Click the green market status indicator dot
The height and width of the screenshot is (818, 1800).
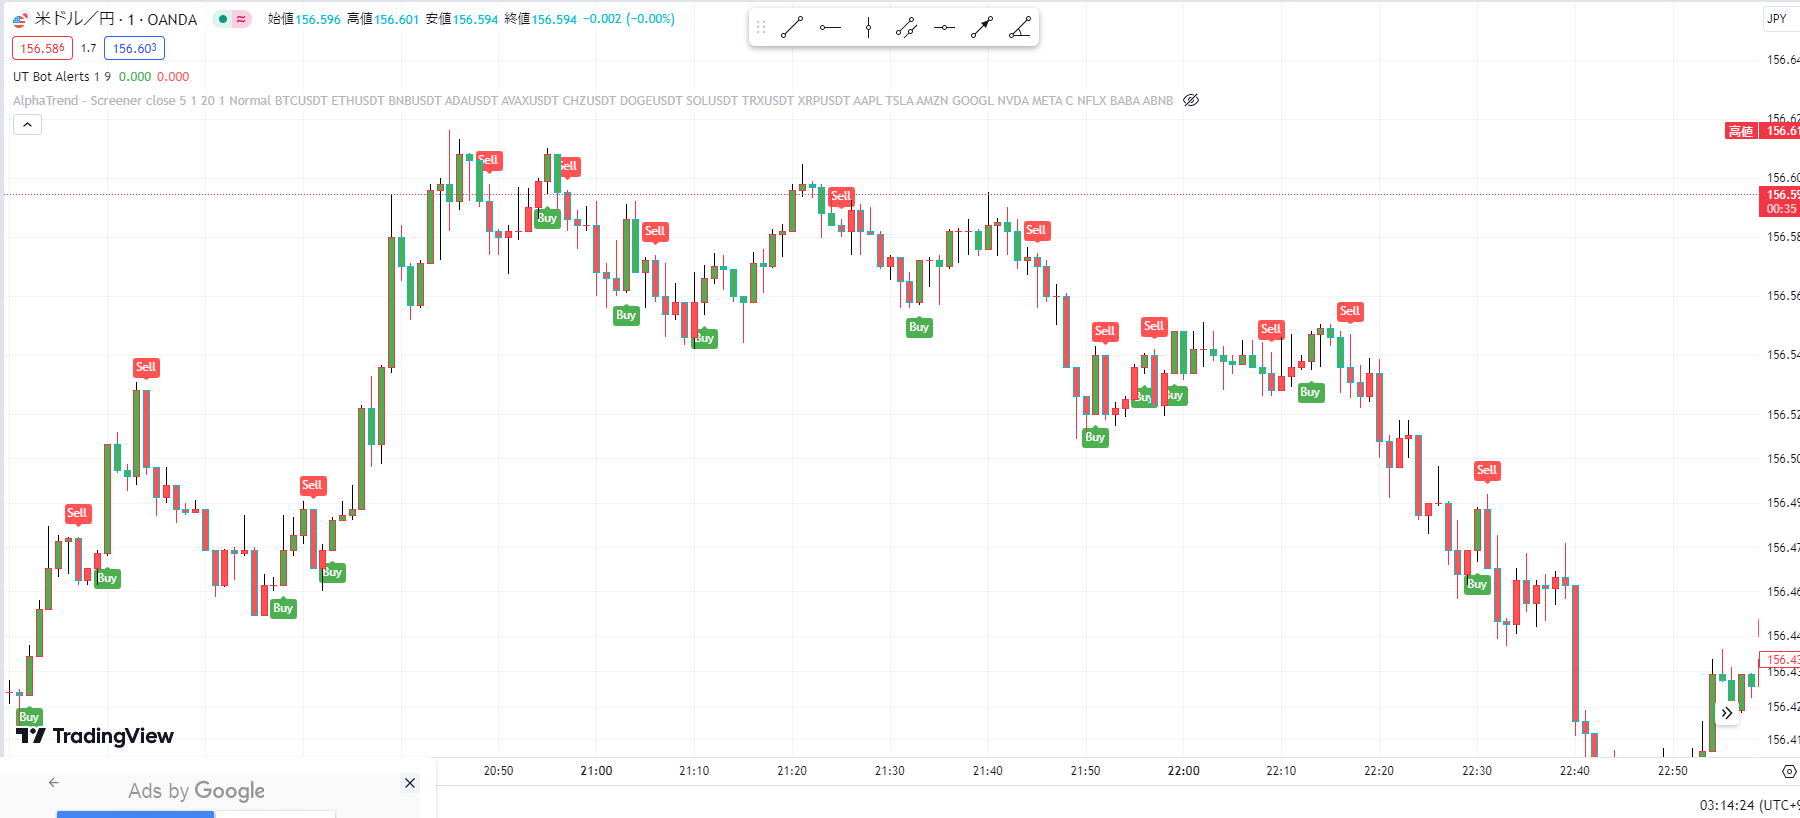(222, 19)
